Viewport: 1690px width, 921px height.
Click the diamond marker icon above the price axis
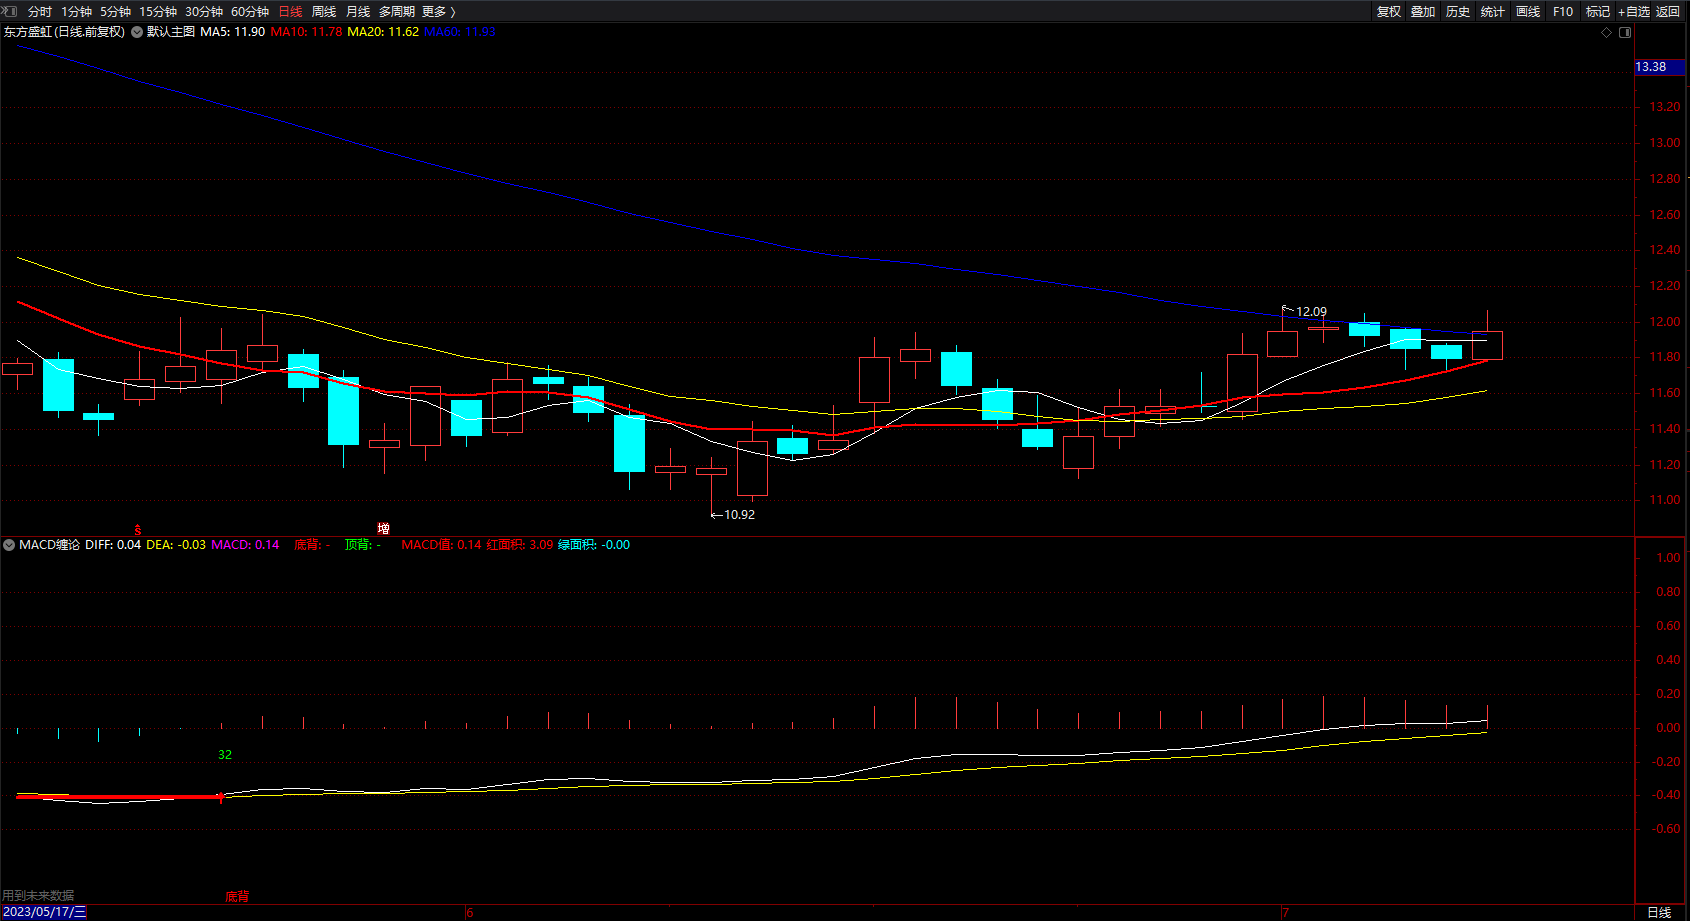[x=1607, y=32]
